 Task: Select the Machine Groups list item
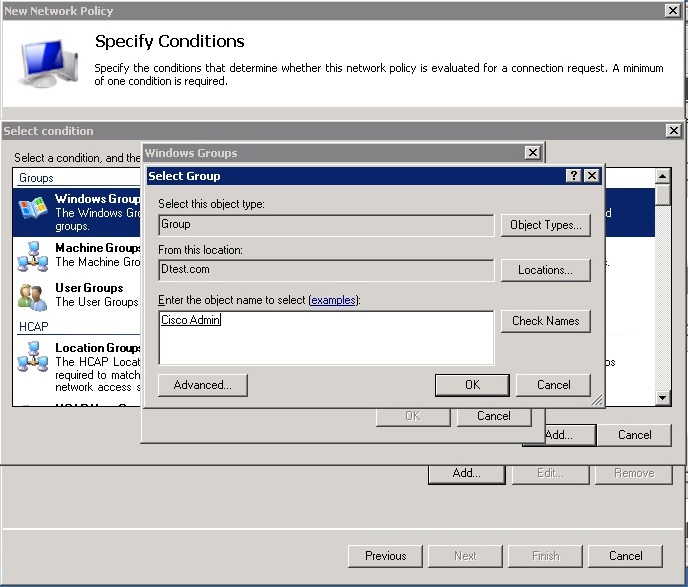97,248
